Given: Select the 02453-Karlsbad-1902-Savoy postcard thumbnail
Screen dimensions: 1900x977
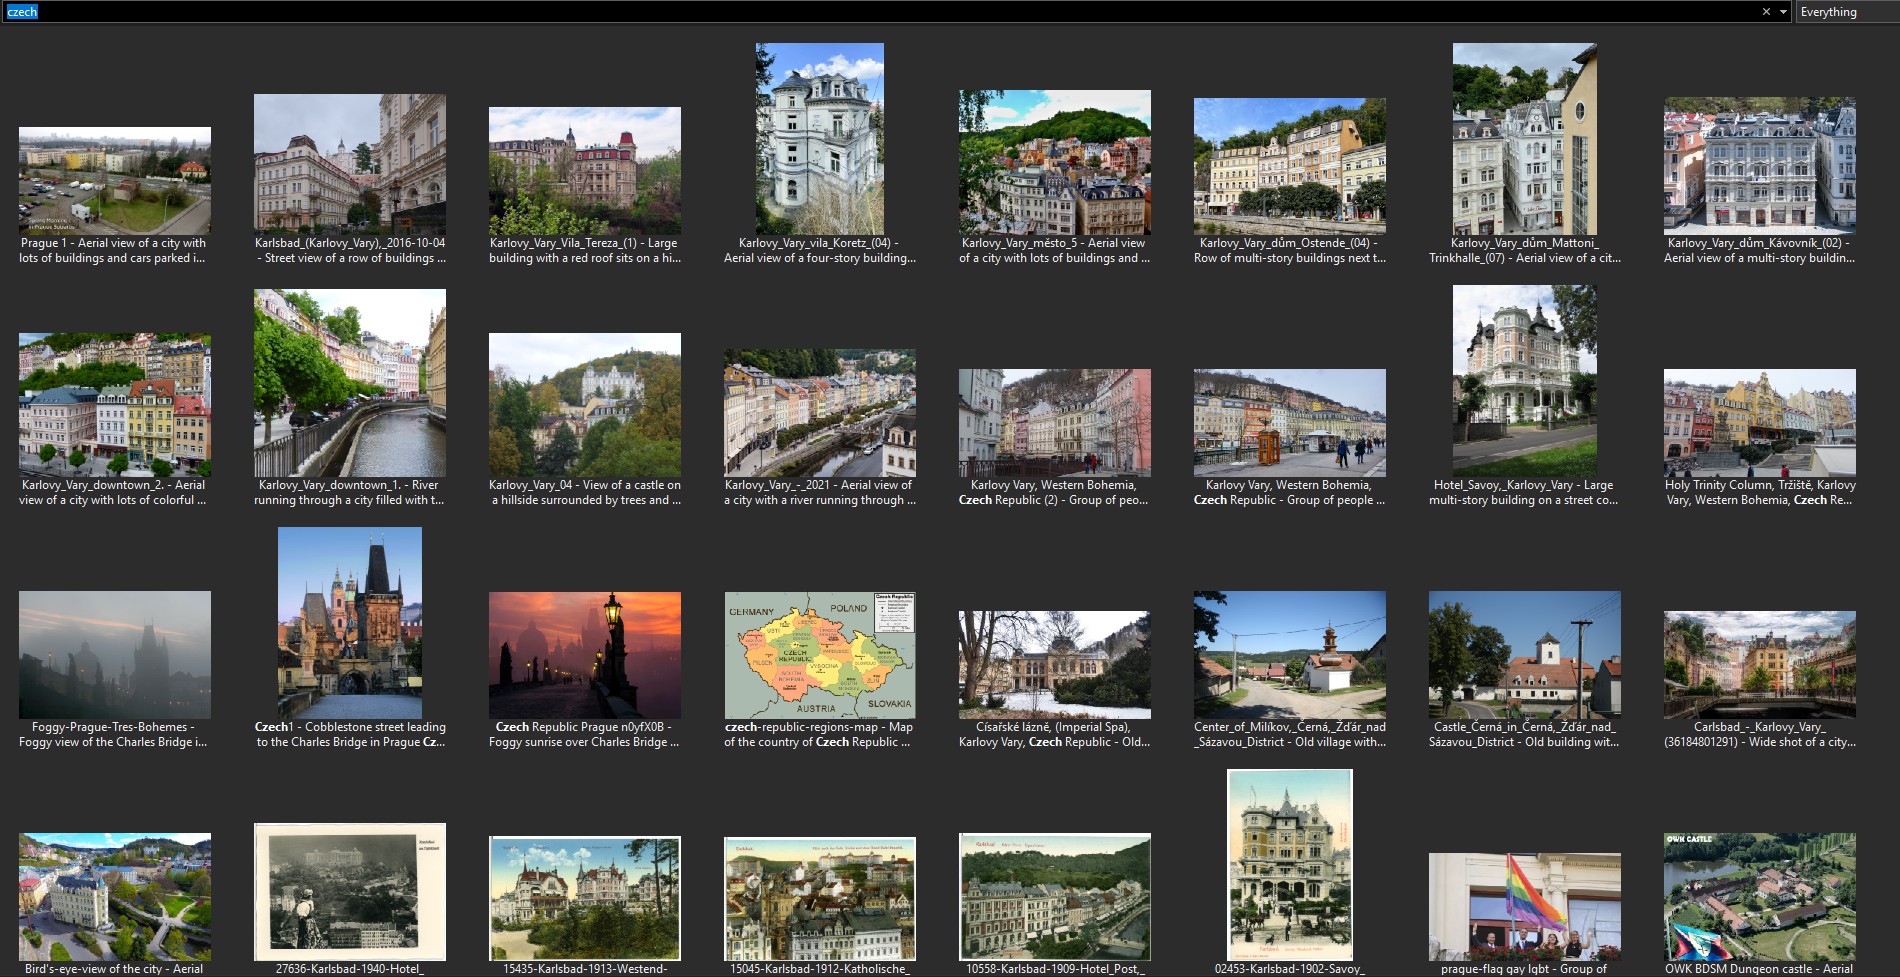Looking at the screenshot, I should (1290, 865).
